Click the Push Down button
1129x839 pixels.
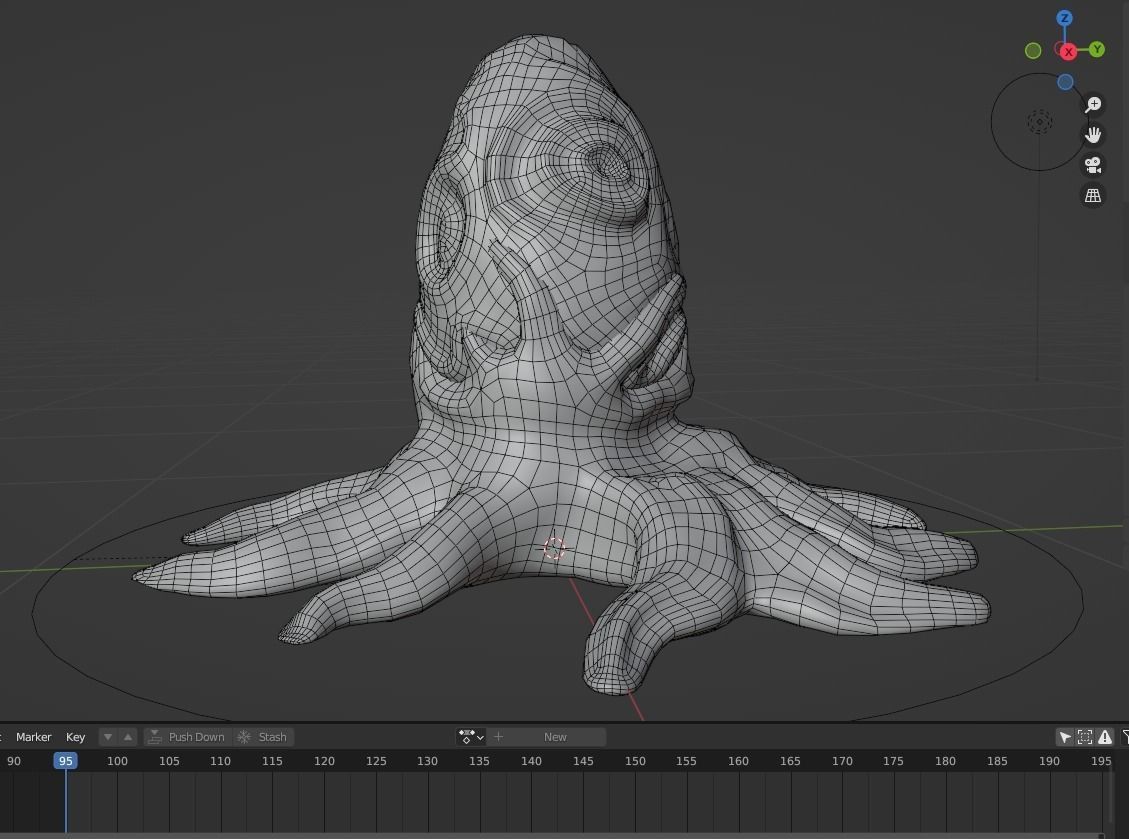pos(187,737)
